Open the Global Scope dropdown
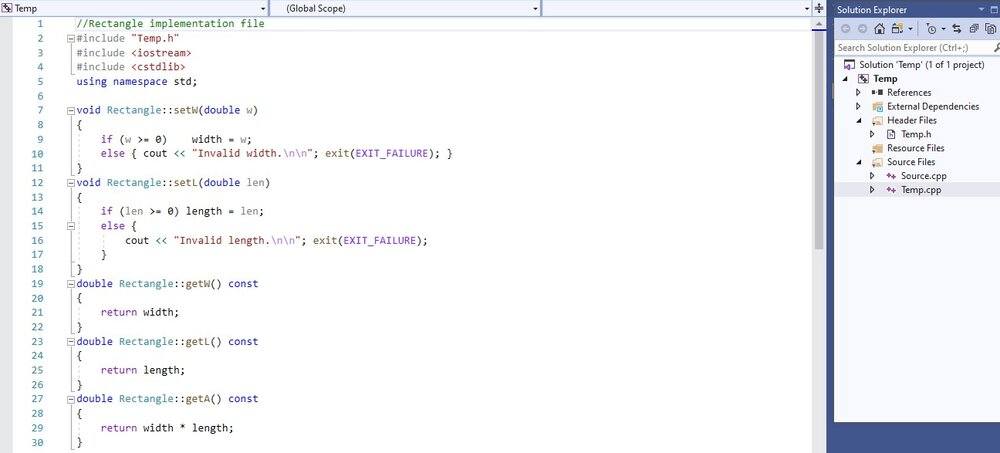 tap(535, 9)
